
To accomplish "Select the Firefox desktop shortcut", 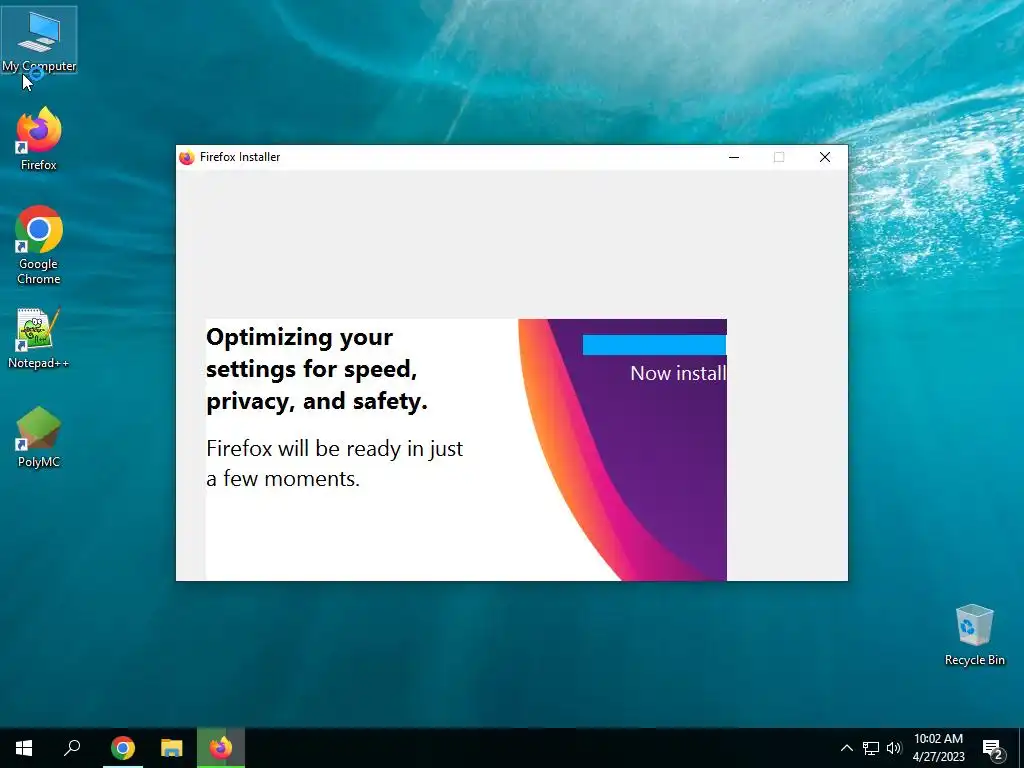I will 39,139.
